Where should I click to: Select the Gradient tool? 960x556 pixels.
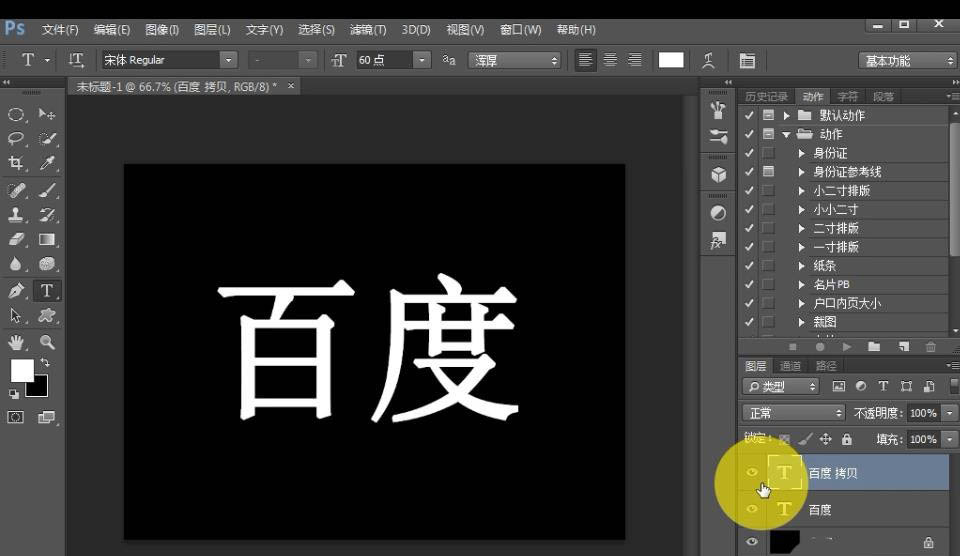[47, 239]
